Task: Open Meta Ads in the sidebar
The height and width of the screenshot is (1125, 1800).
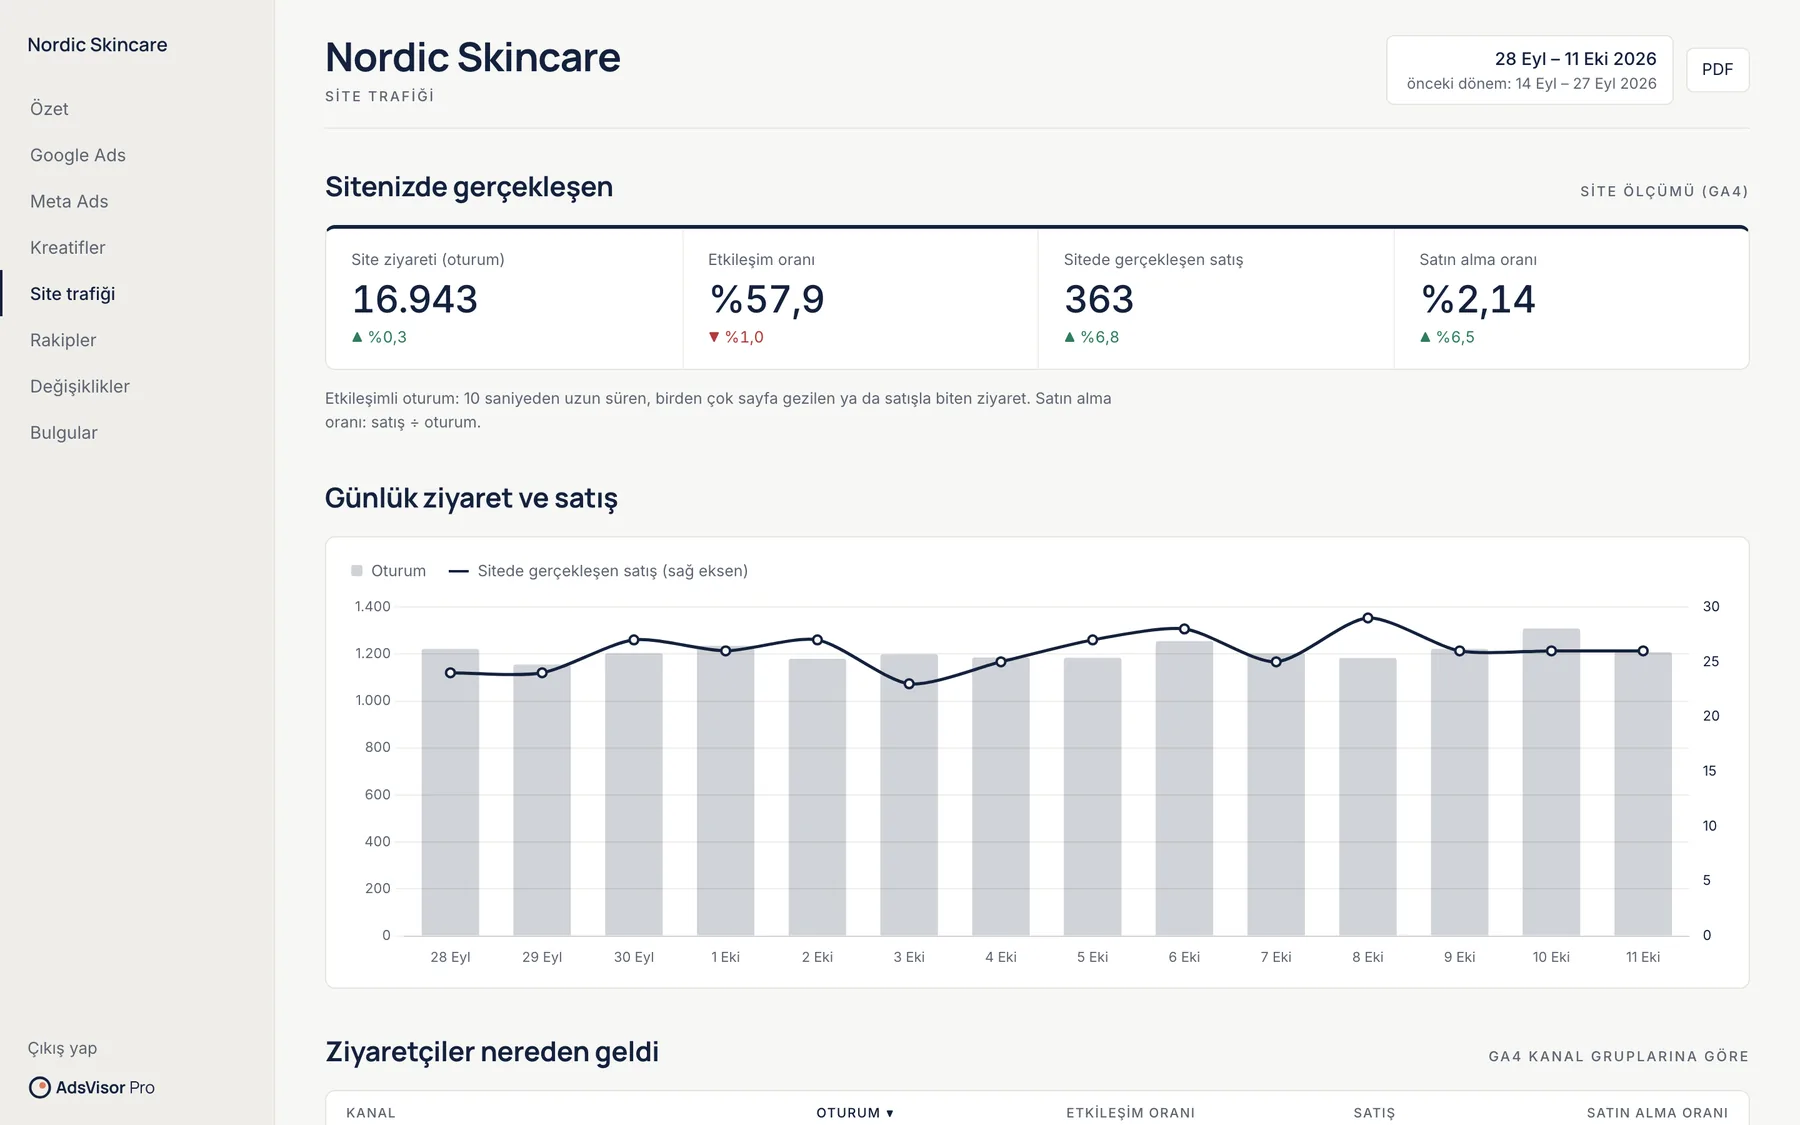Action: coord(69,201)
